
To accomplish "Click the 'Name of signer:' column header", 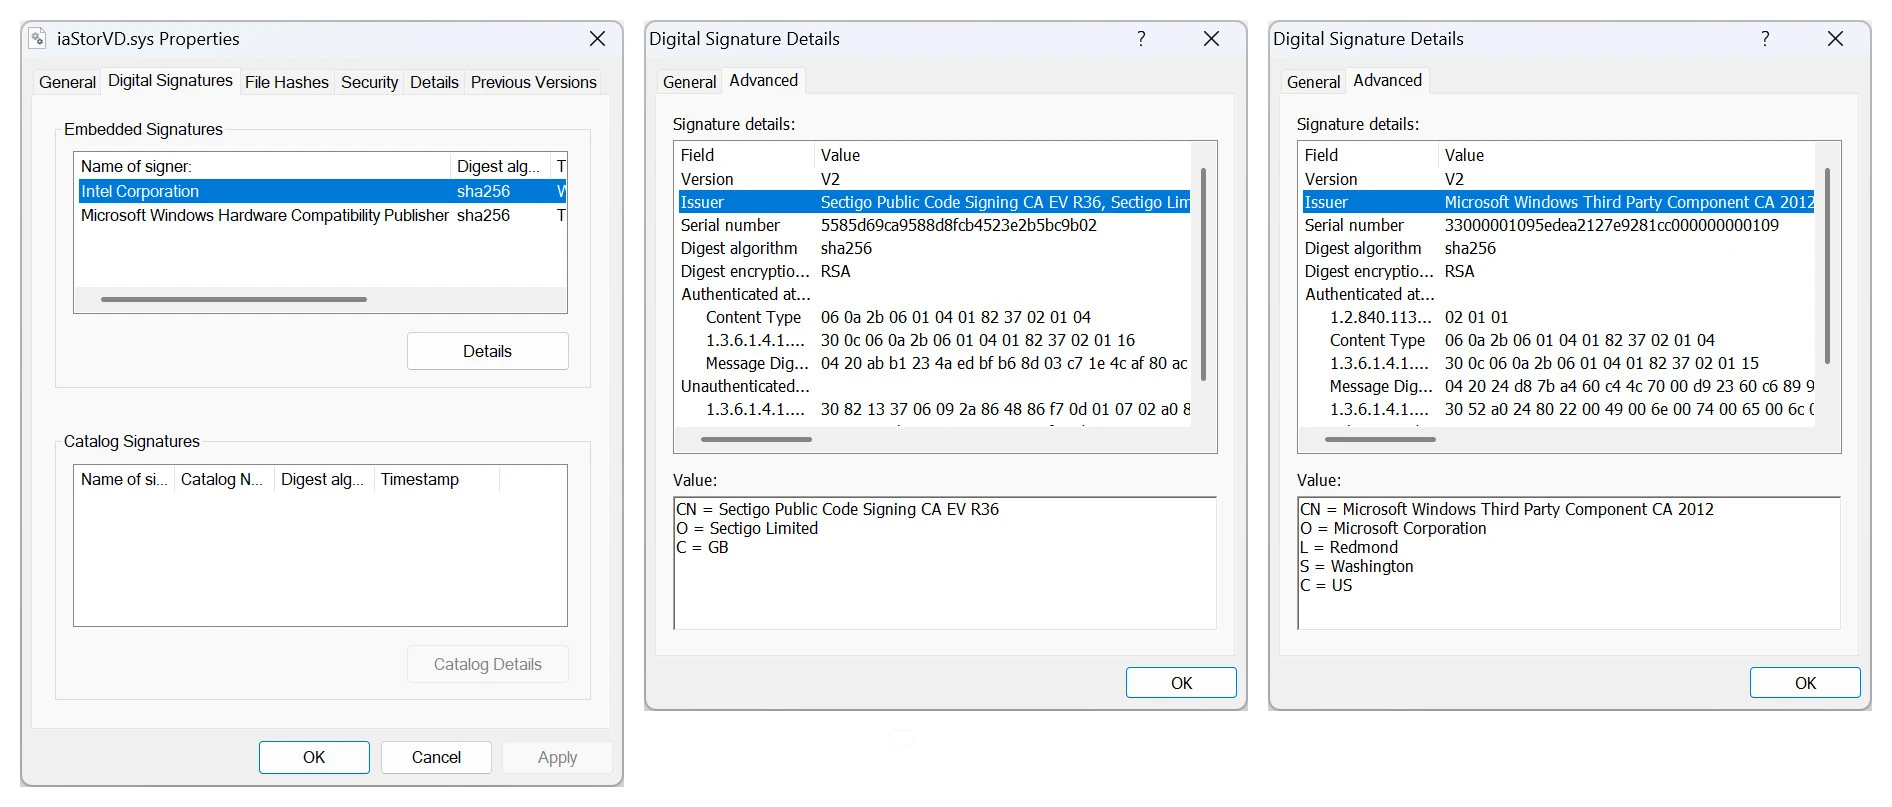I will 263,166.
